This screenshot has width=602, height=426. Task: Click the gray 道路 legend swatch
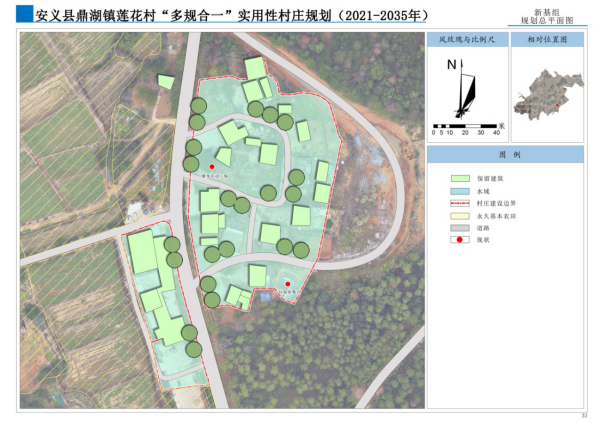tap(459, 227)
